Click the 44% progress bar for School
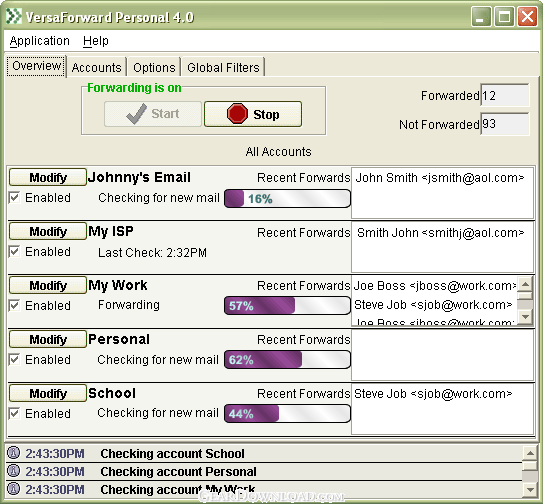 287,414
